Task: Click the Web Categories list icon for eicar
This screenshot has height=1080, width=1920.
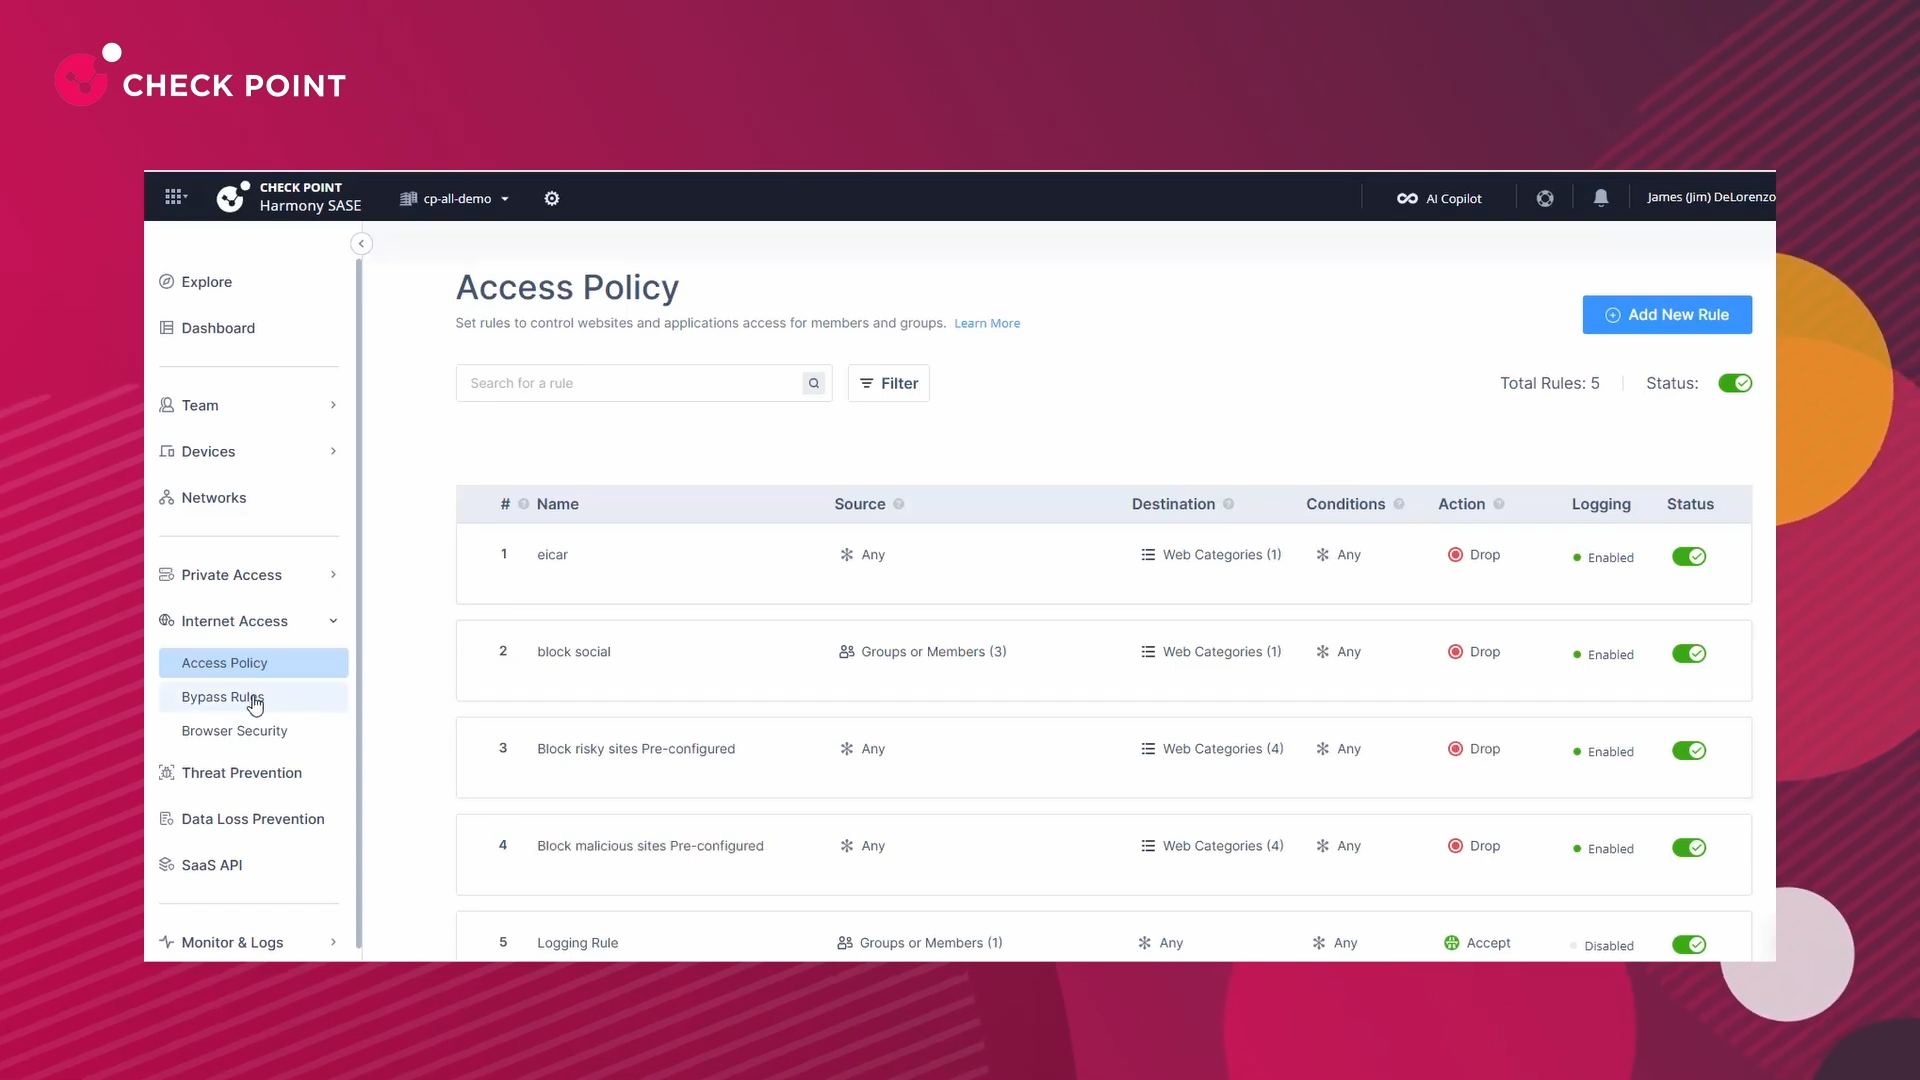Action: (x=1148, y=555)
